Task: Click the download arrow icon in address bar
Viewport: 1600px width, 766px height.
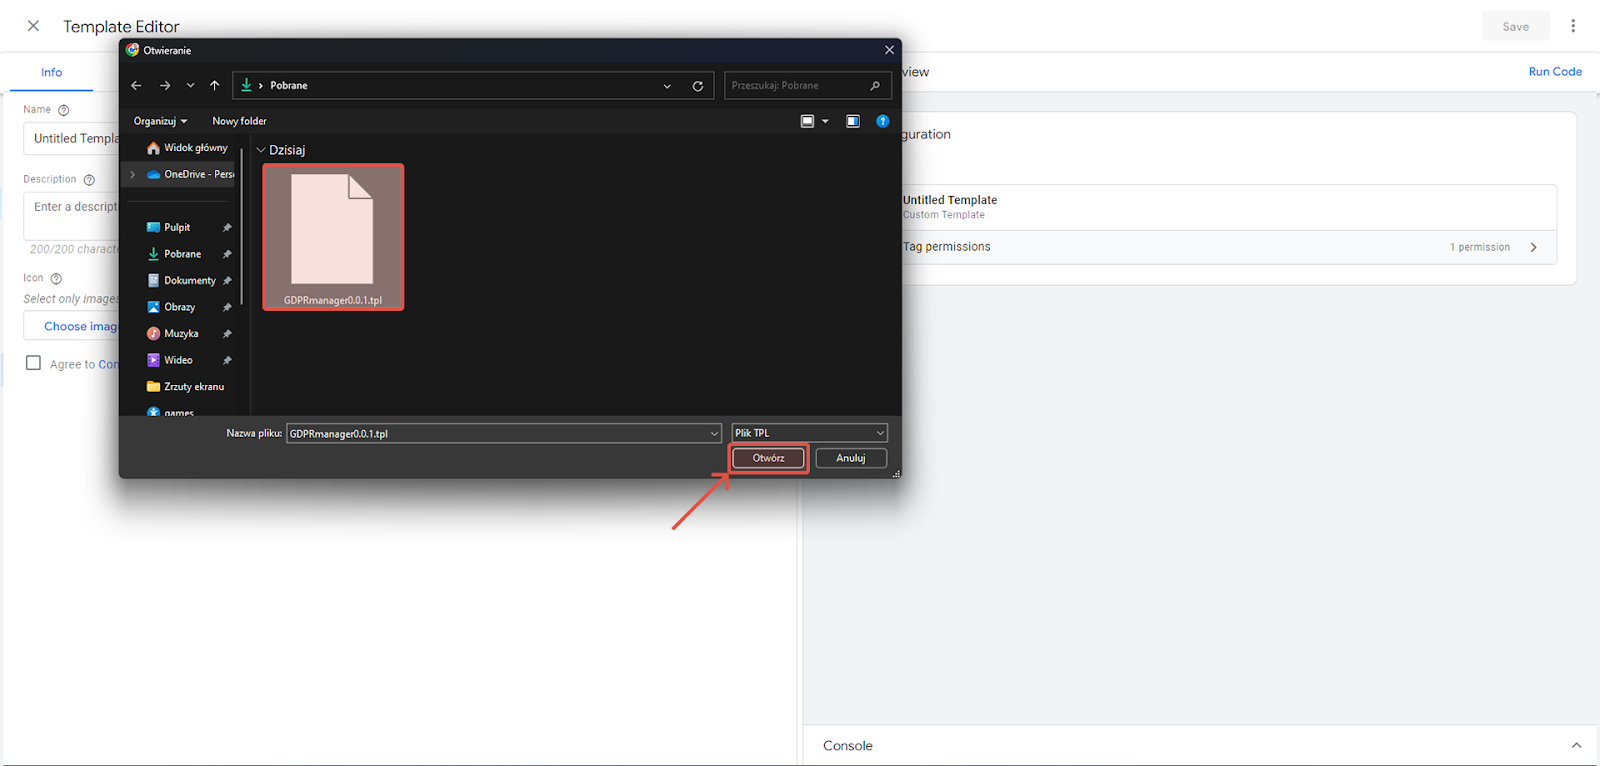Action: 246,86
